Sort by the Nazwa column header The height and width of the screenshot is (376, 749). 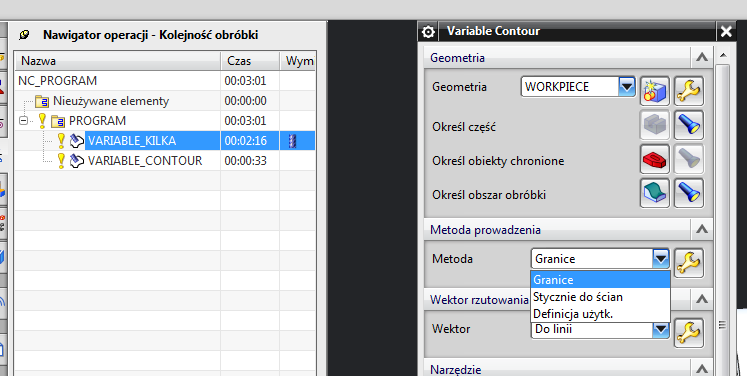pos(118,61)
